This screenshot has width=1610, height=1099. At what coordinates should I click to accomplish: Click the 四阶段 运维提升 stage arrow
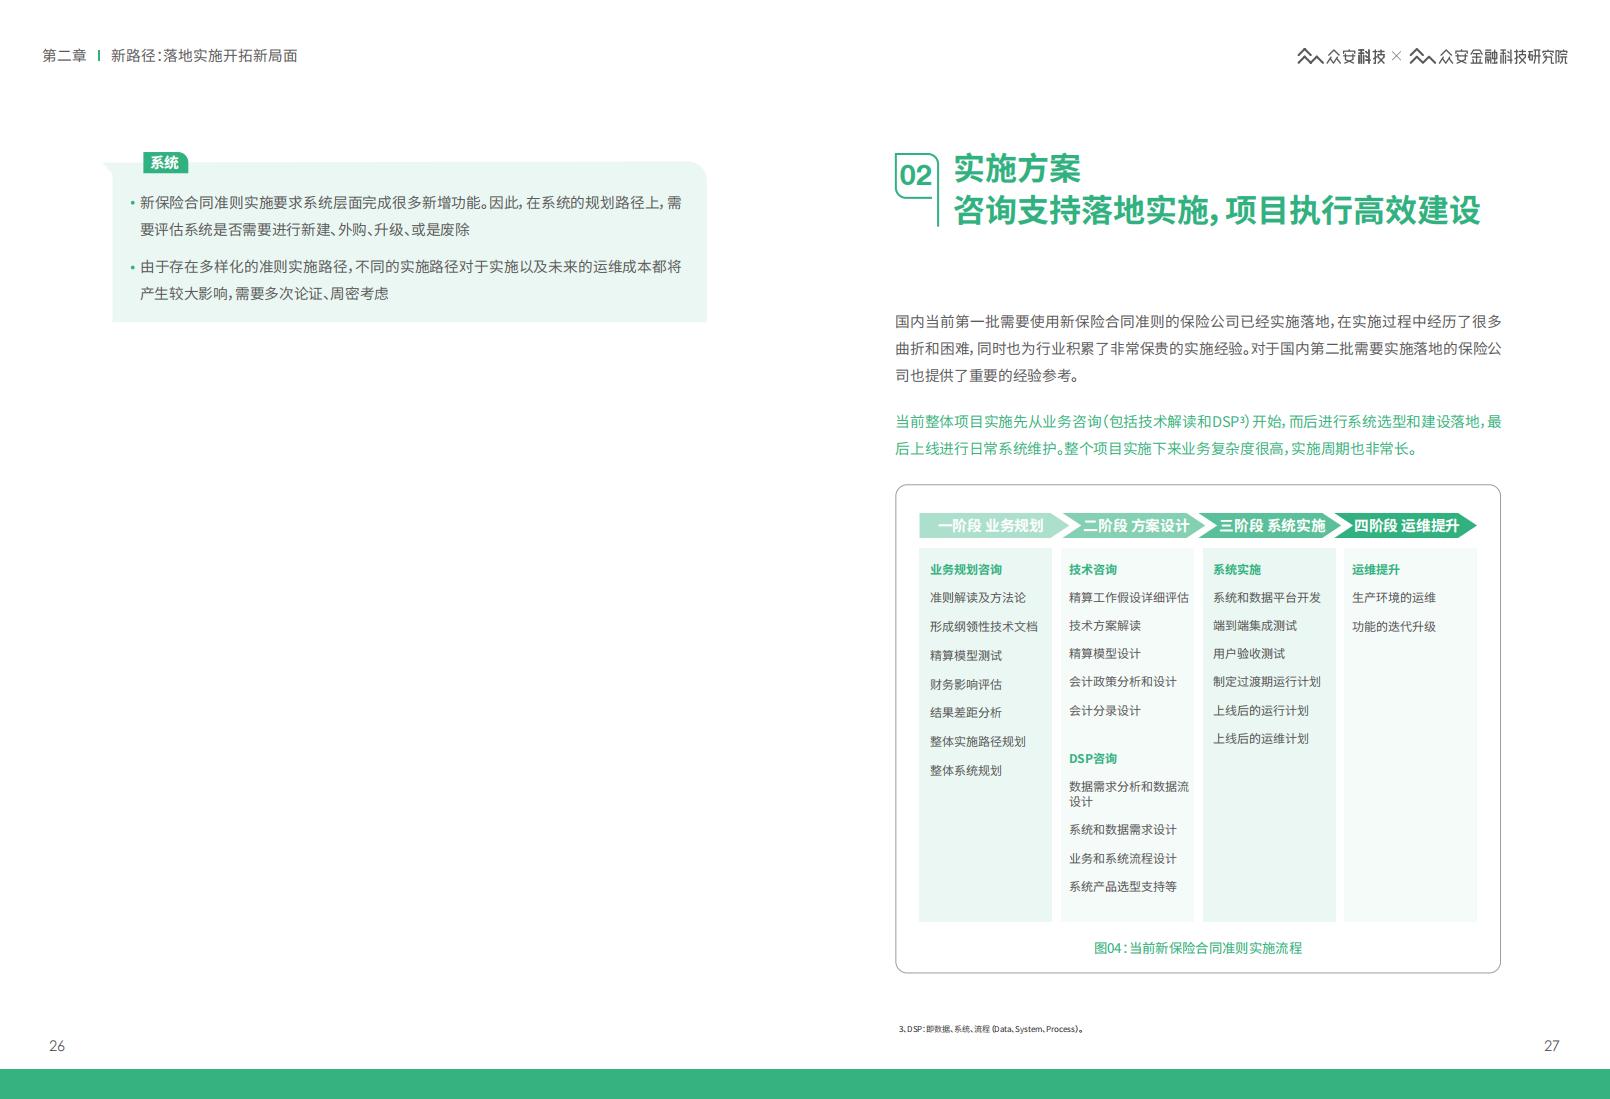(x=1406, y=526)
